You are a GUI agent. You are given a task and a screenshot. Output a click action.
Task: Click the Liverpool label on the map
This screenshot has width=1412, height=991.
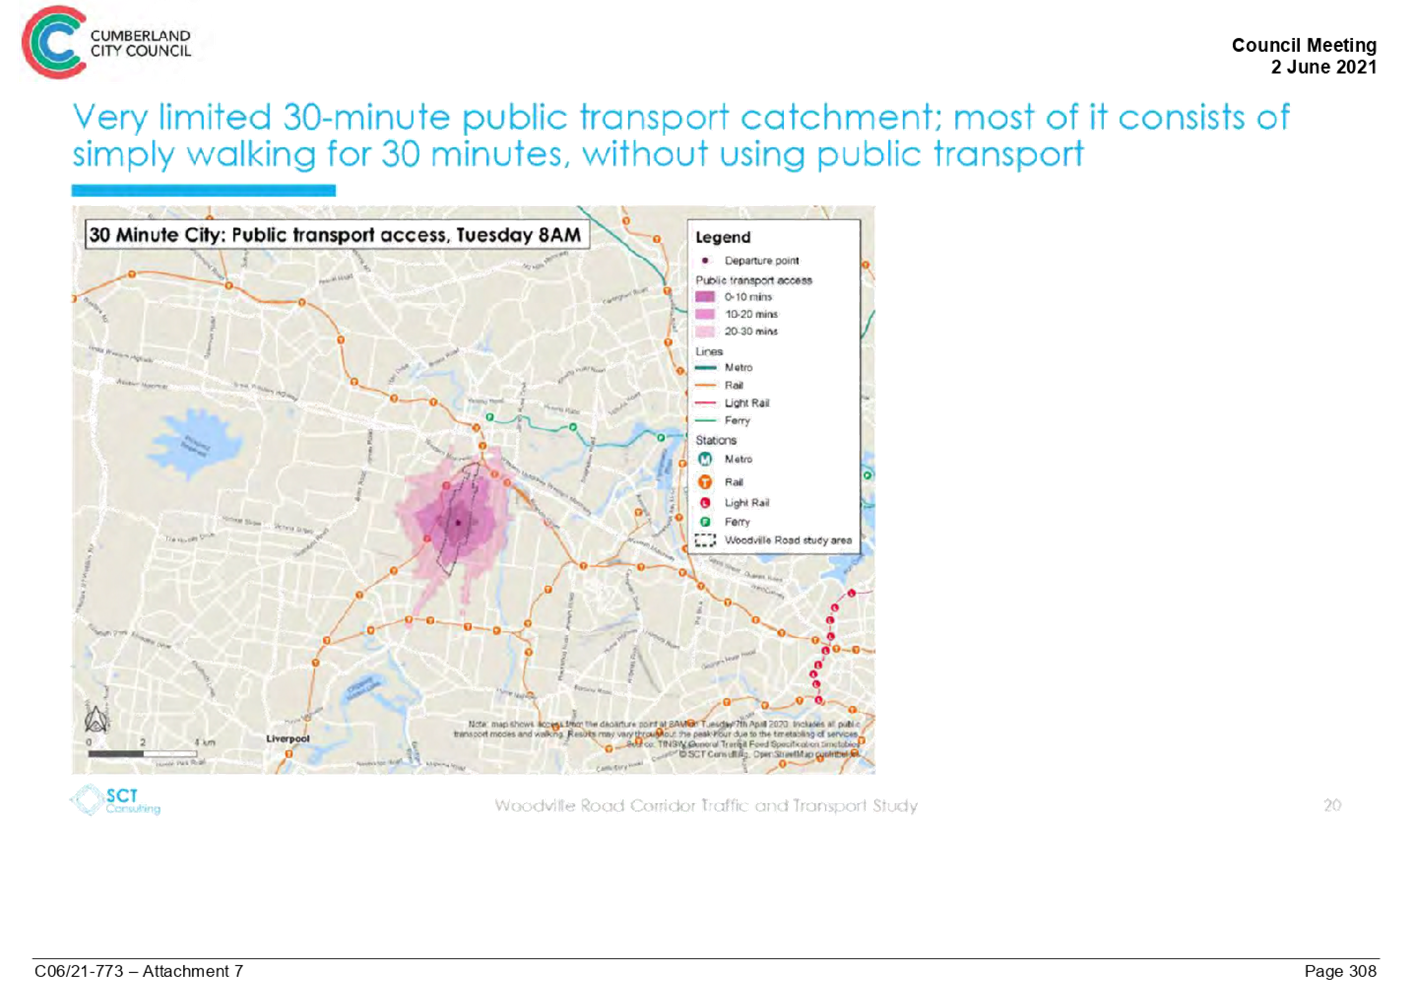[288, 739]
